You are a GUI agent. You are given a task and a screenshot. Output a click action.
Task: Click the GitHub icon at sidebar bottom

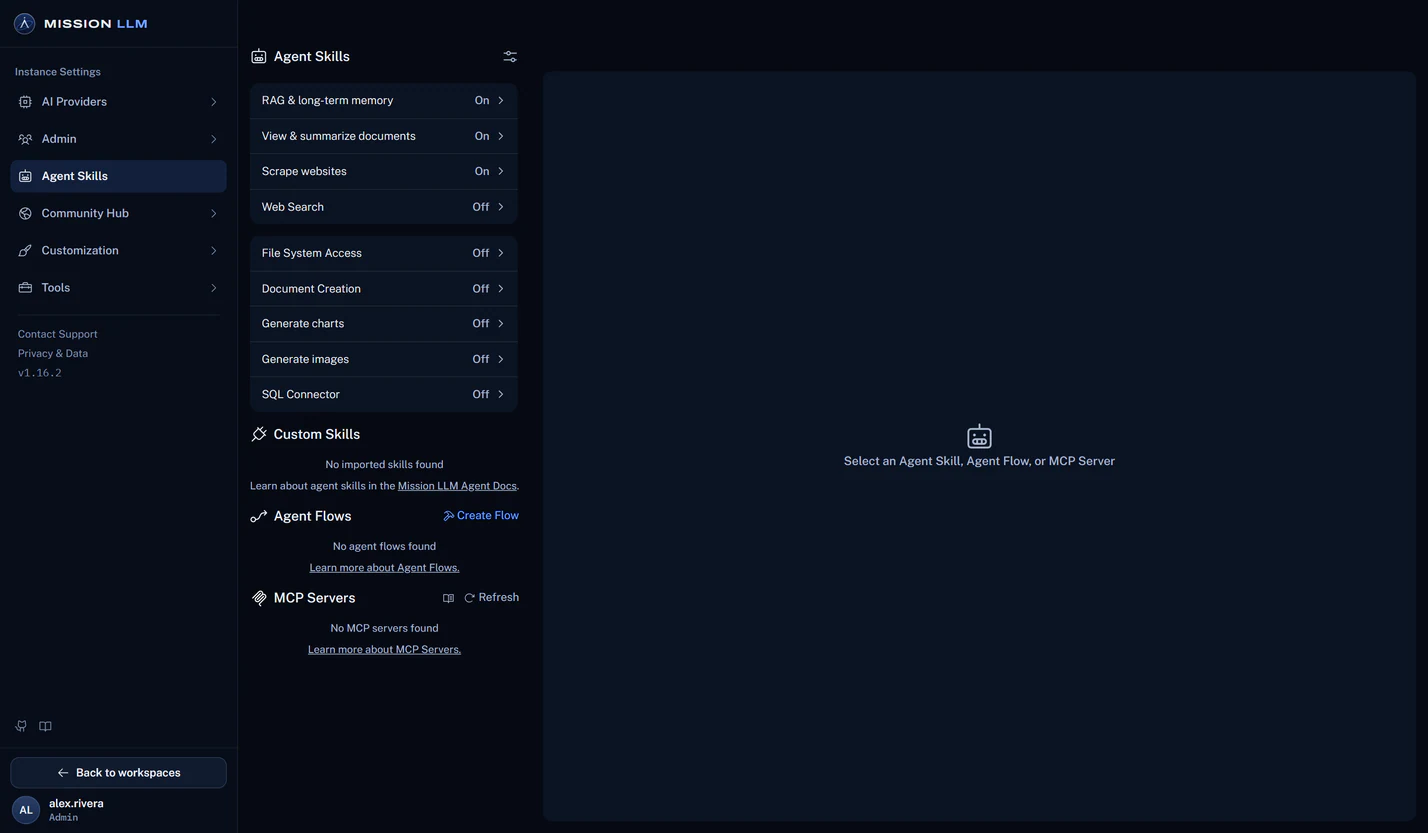[21, 726]
